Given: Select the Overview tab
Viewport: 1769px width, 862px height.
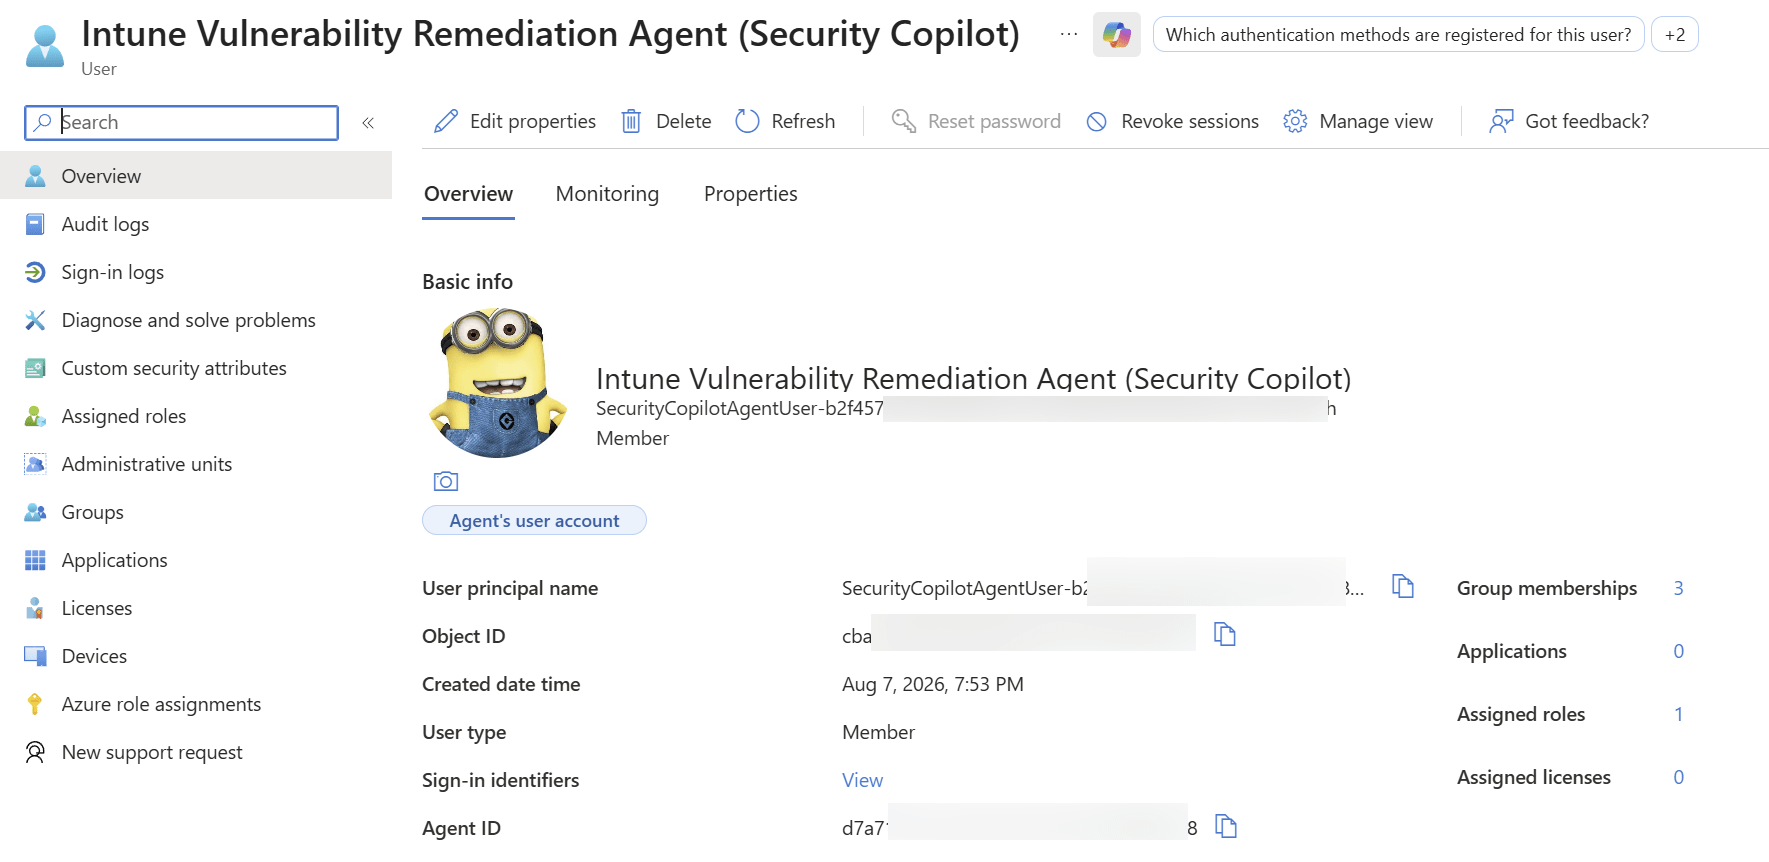Looking at the screenshot, I should (468, 194).
